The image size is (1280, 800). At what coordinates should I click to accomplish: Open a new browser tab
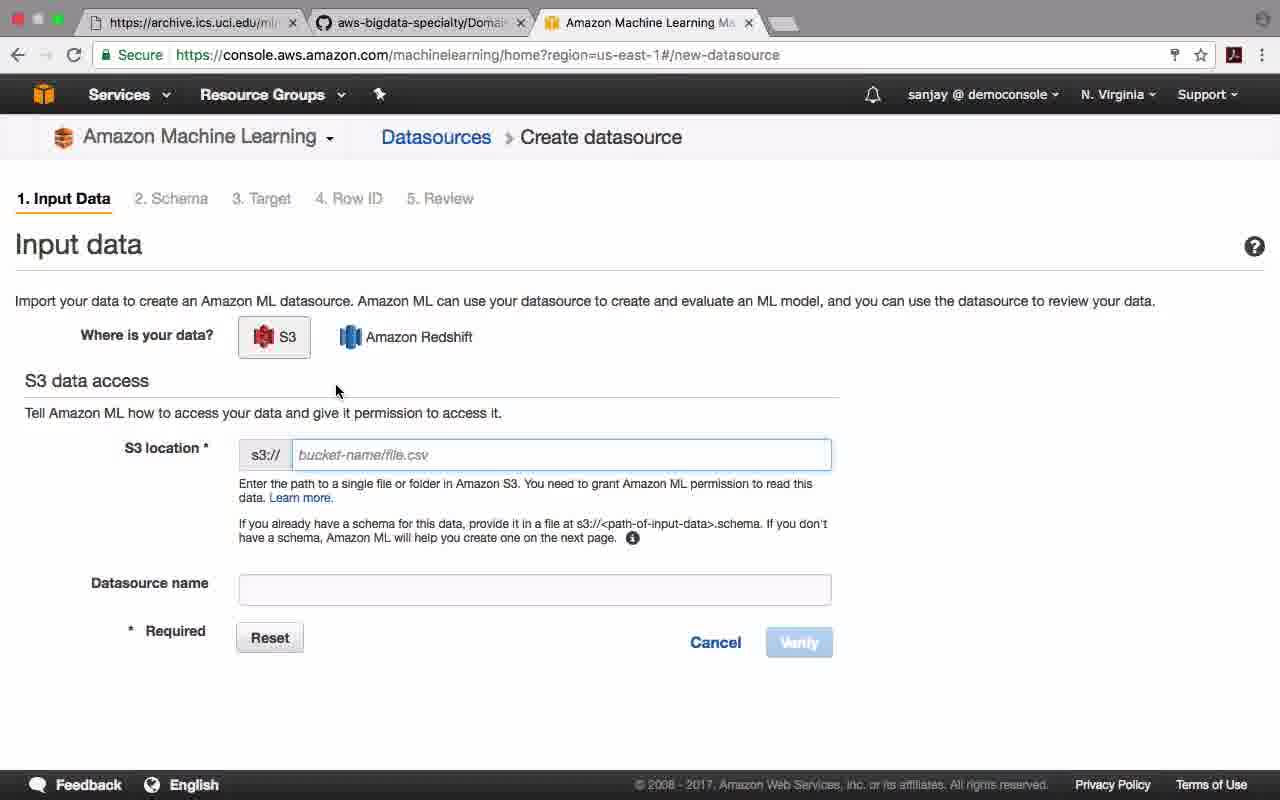783,24
